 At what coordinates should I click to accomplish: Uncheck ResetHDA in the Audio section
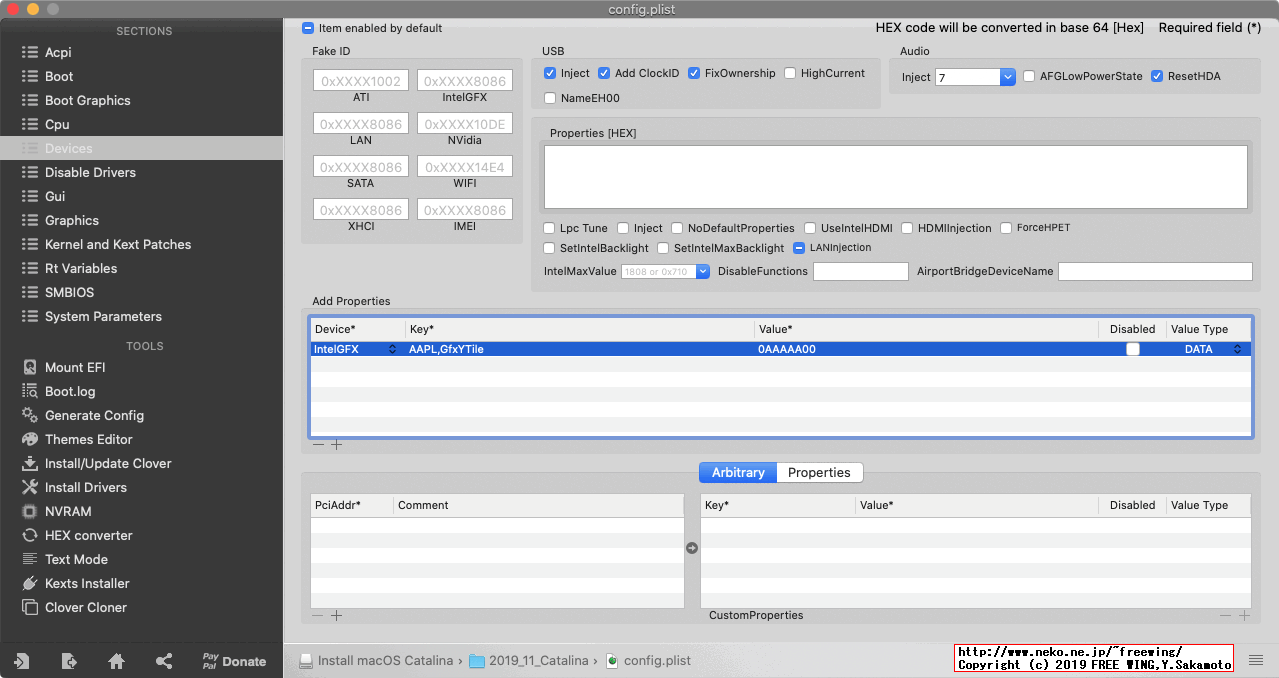coord(1157,75)
